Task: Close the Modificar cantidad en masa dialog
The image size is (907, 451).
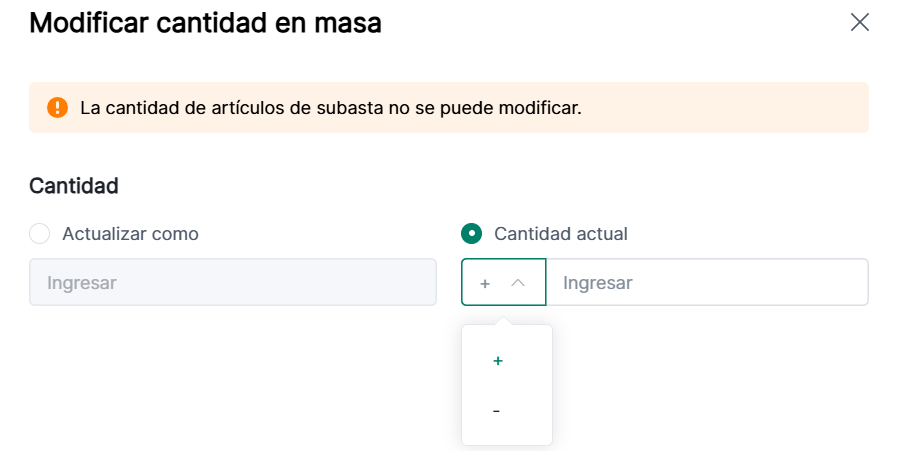Action: coord(859,22)
